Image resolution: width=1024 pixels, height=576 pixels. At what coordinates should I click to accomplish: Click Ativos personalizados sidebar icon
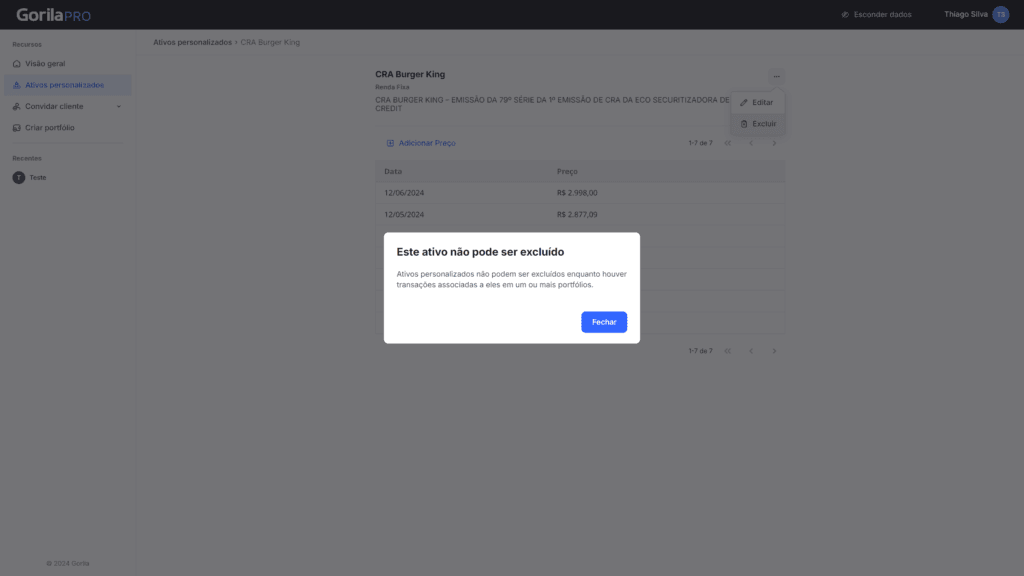point(16,85)
